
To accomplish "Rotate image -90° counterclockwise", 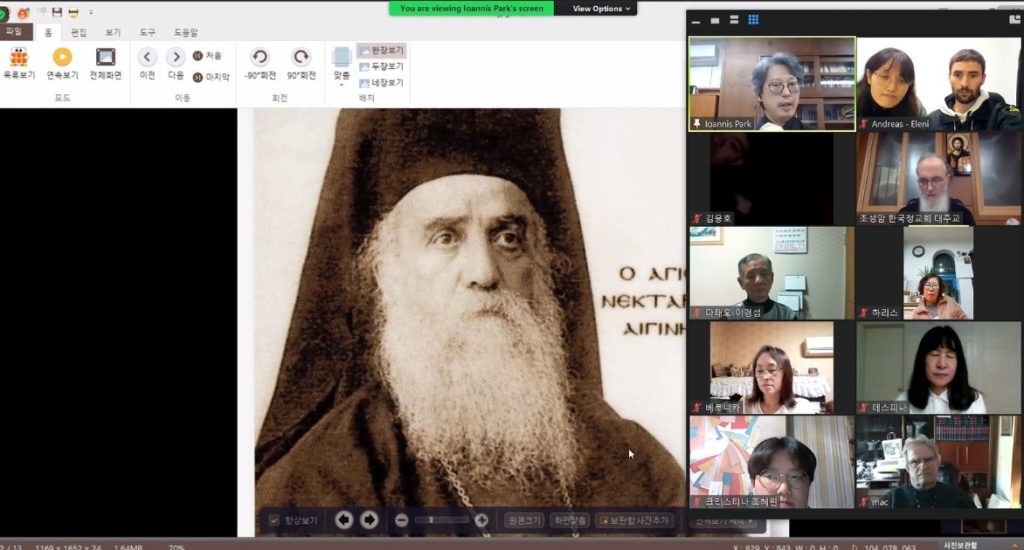I will (x=260, y=59).
